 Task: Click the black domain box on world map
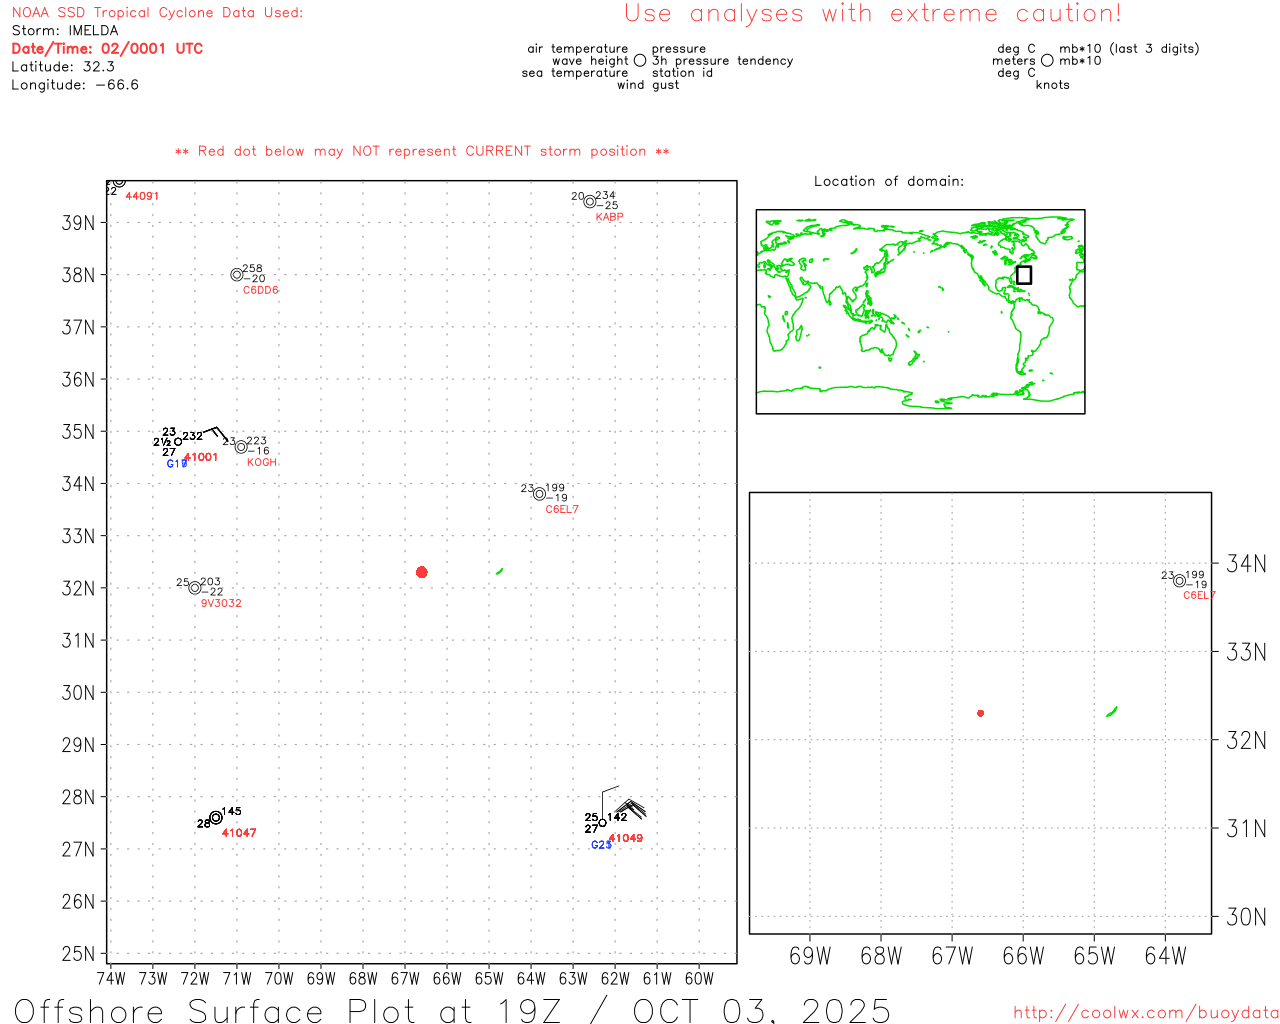click(1024, 275)
